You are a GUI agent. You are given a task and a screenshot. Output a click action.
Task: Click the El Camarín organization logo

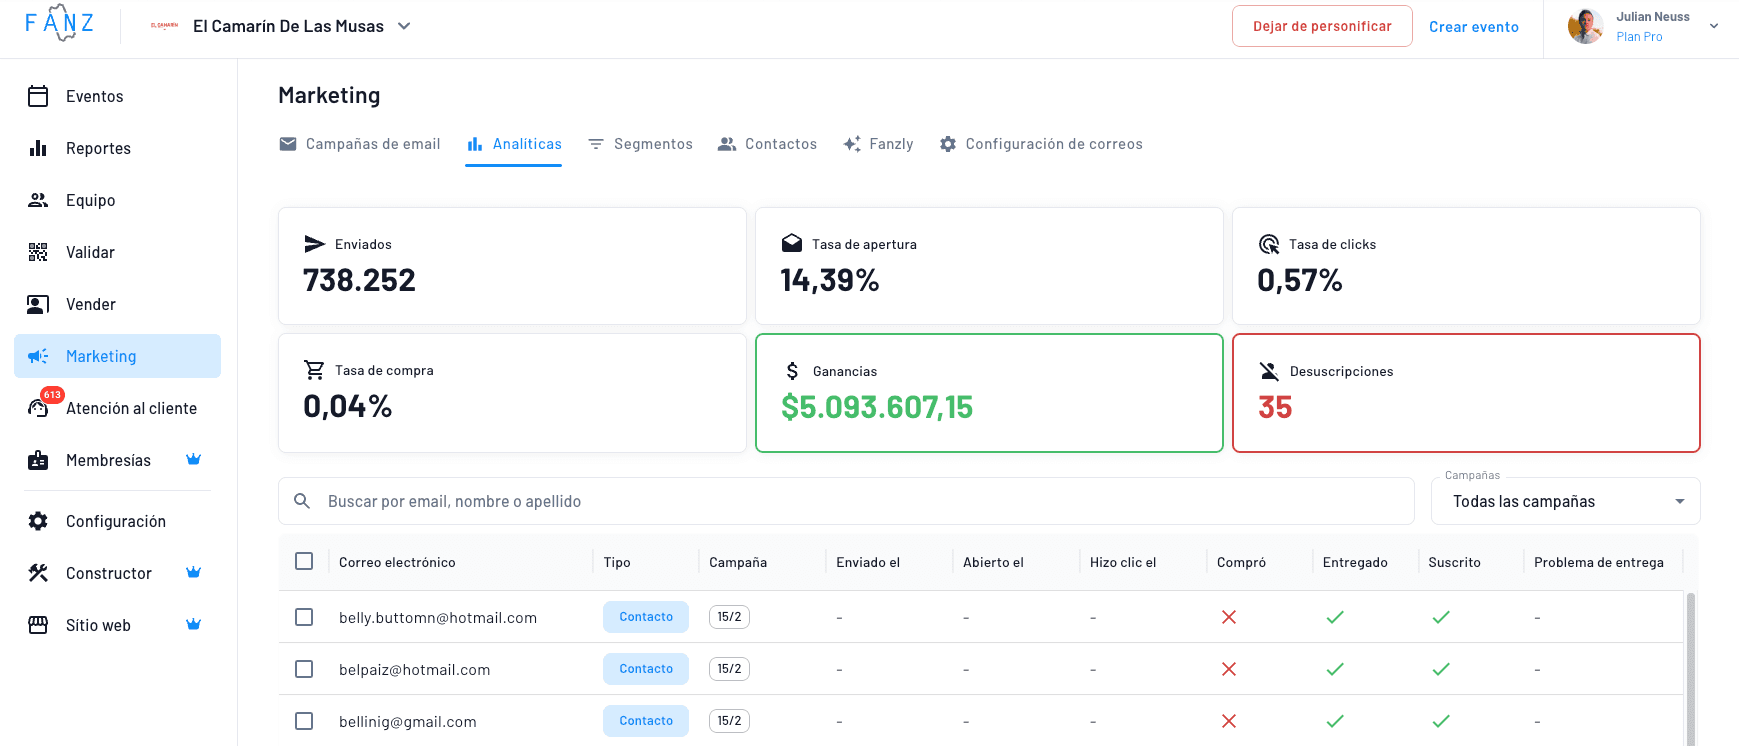click(x=164, y=26)
